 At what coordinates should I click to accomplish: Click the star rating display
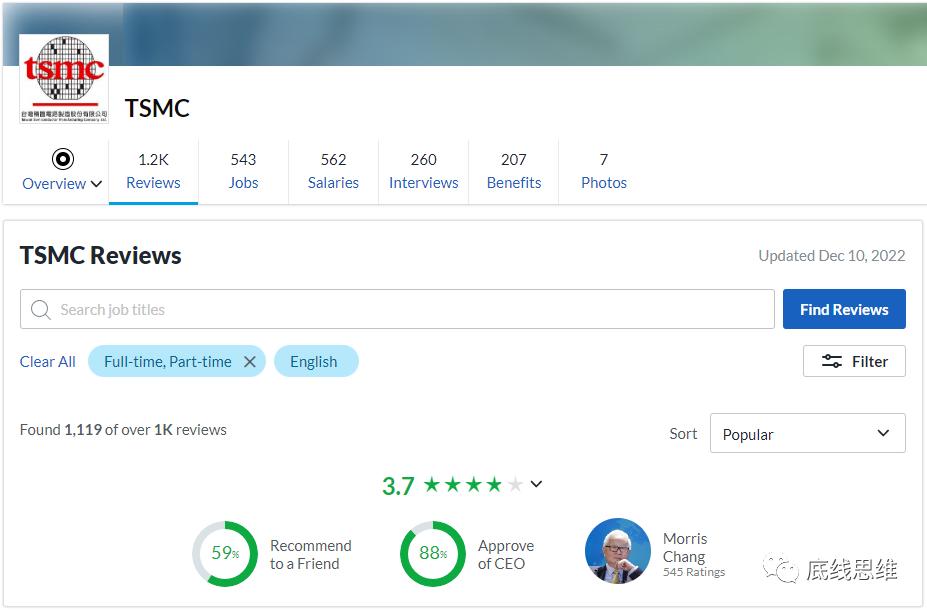point(473,485)
